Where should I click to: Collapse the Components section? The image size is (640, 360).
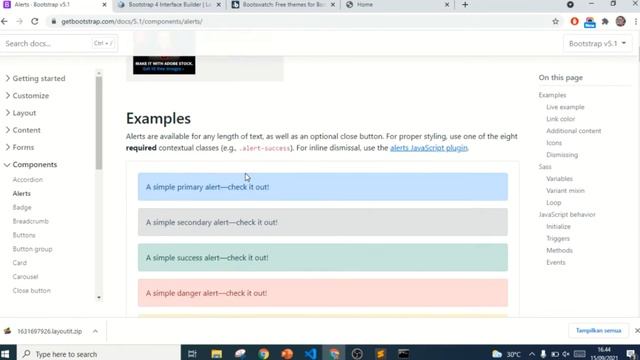31,164
